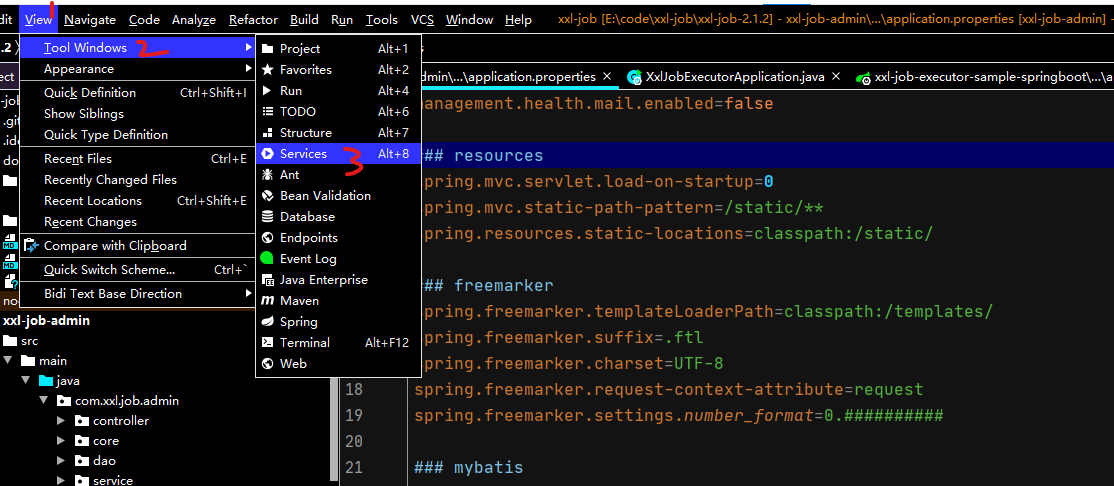Image resolution: width=1114 pixels, height=486 pixels.
Task: Click the Web globe icon
Action: pos(268,364)
